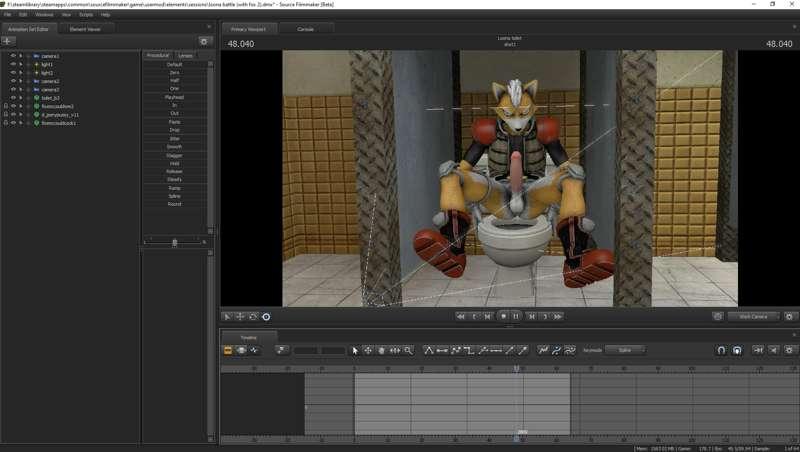Viewport: 800px width, 452px height.
Task: Expand the toilet_b3 tree item
Action: pos(28,97)
